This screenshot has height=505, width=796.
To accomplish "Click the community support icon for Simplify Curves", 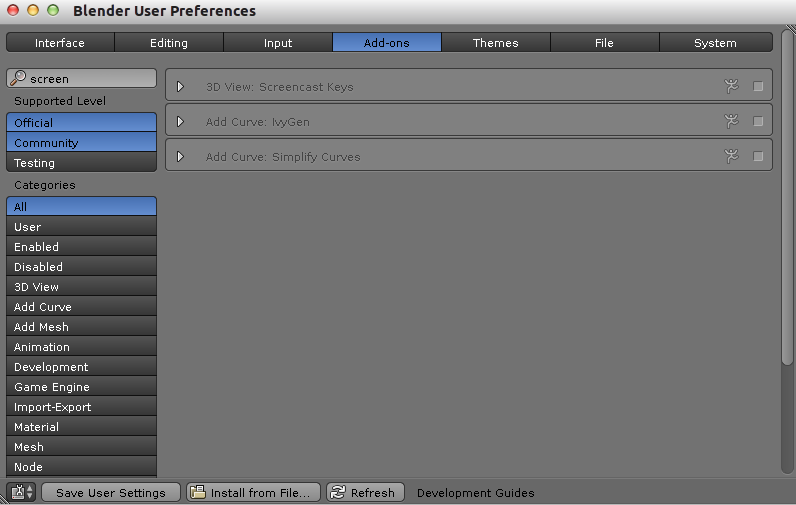I will (x=731, y=156).
